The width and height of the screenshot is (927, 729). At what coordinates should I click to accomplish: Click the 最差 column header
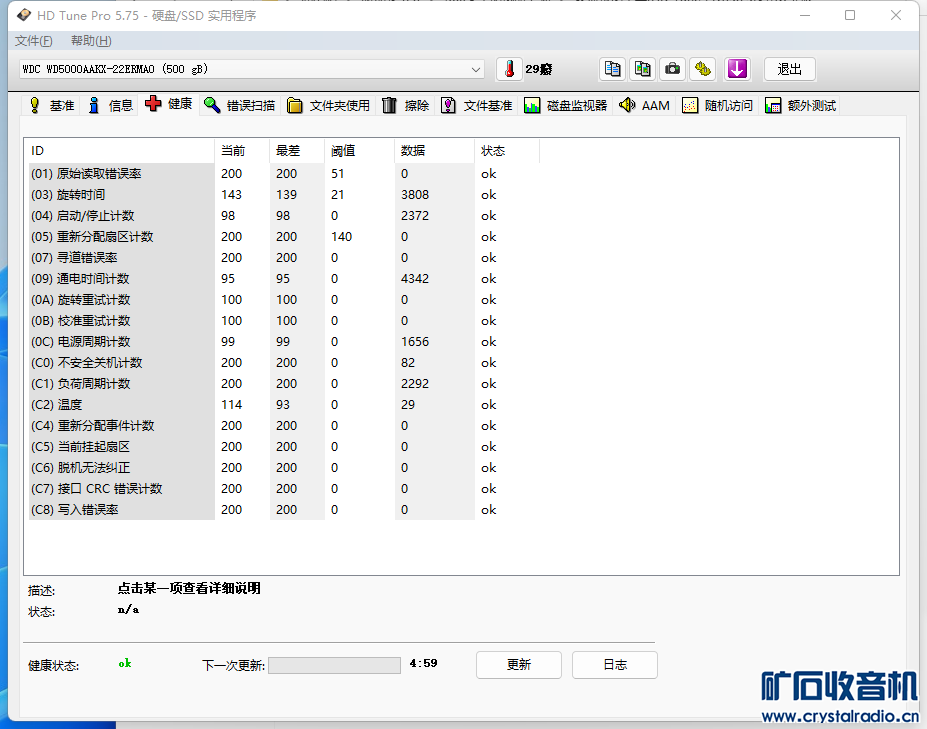(x=297, y=151)
